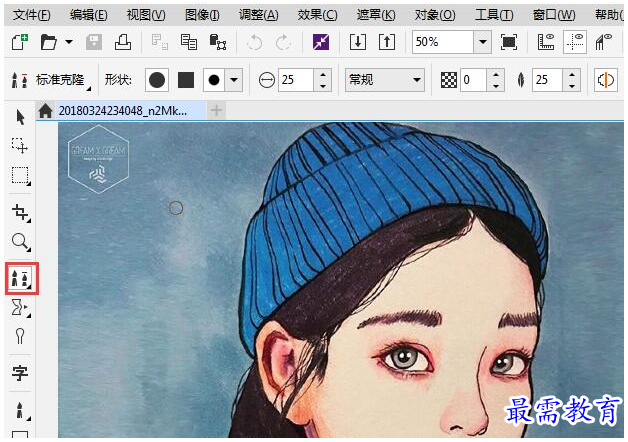Click the feather value field showing 25
Viewport: 628px width, 442px height.
point(547,80)
